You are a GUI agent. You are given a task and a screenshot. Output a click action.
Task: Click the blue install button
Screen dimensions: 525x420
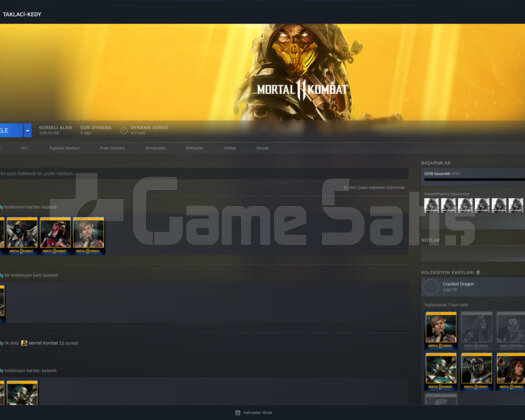coord(11,130)
